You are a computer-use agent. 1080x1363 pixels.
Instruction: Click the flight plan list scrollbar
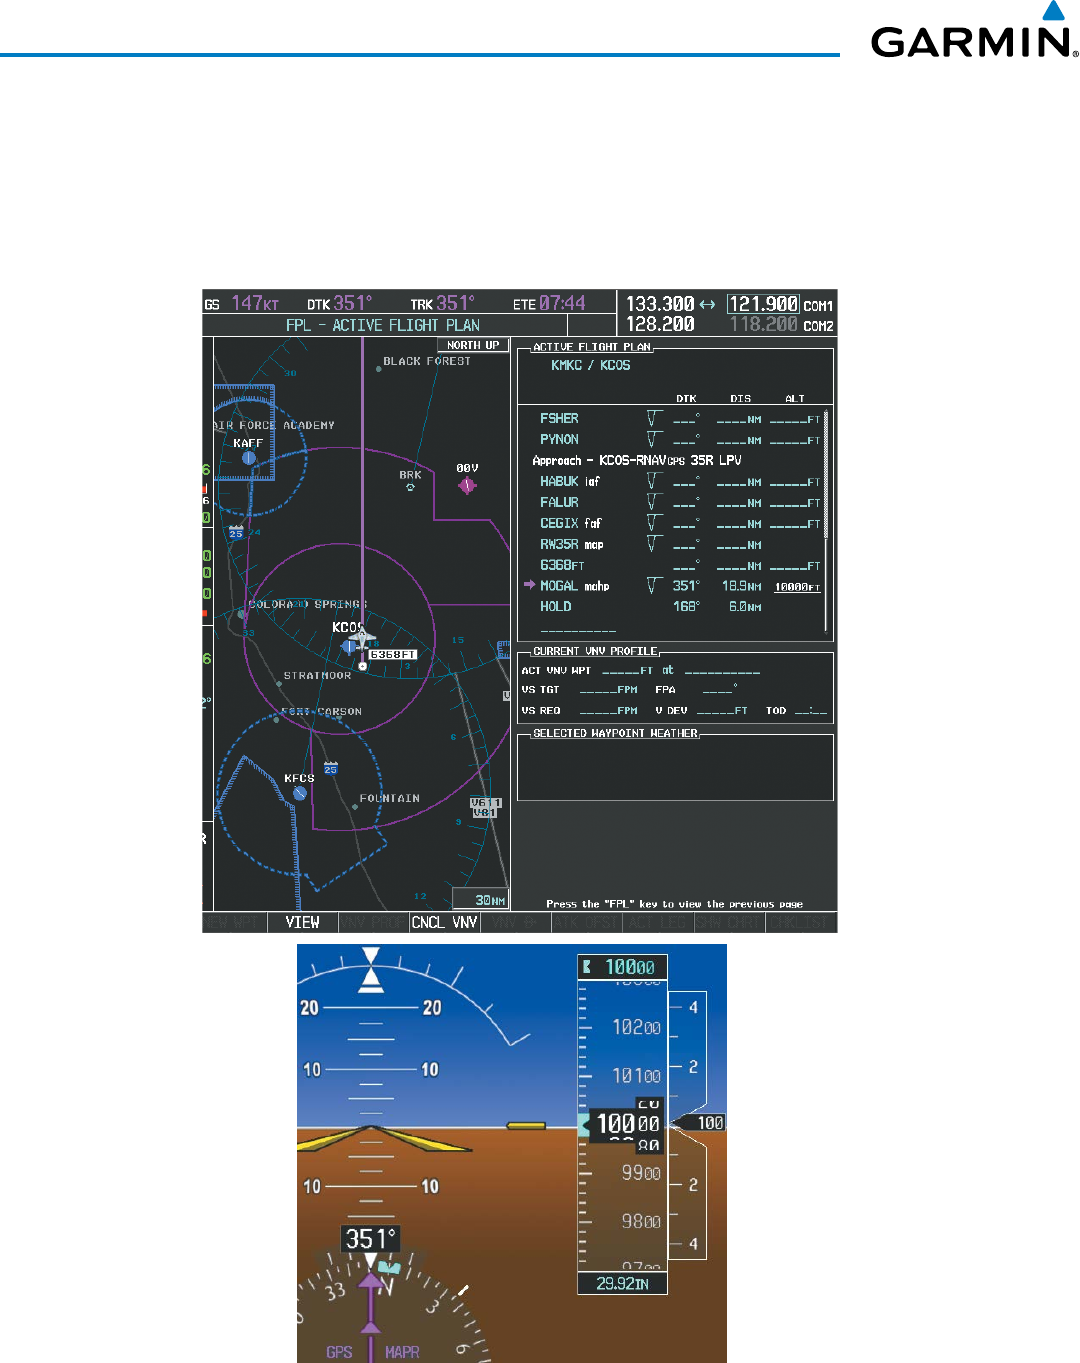826,520
